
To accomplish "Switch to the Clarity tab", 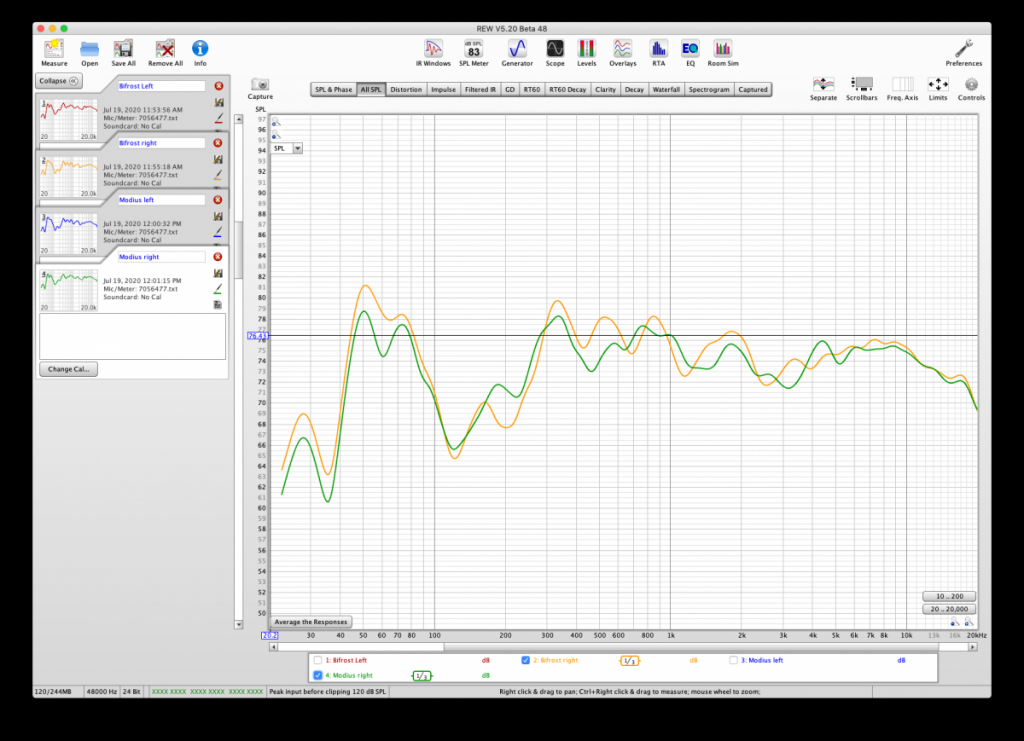I will click(605, 89).
